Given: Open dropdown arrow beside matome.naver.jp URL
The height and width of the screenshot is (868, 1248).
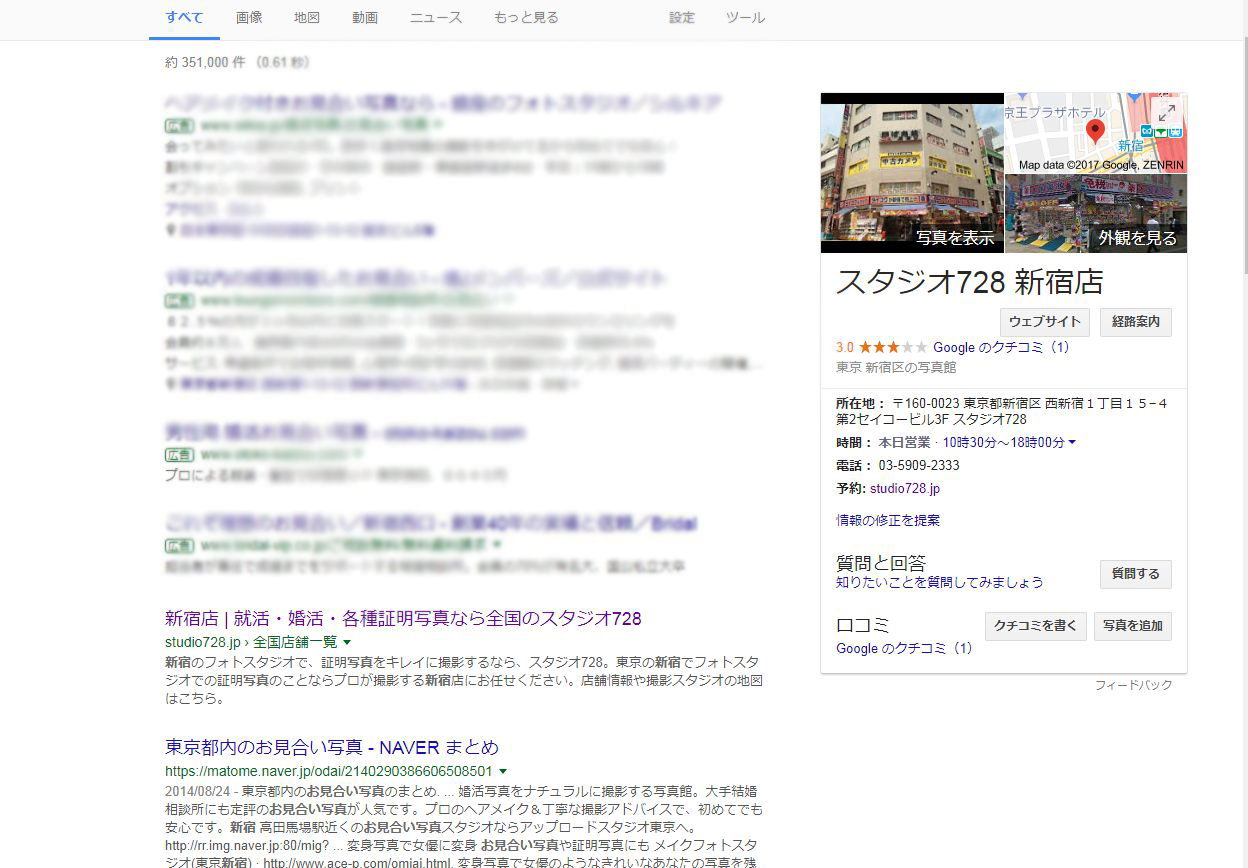Looking at the screenshot, I should (503, 771).
